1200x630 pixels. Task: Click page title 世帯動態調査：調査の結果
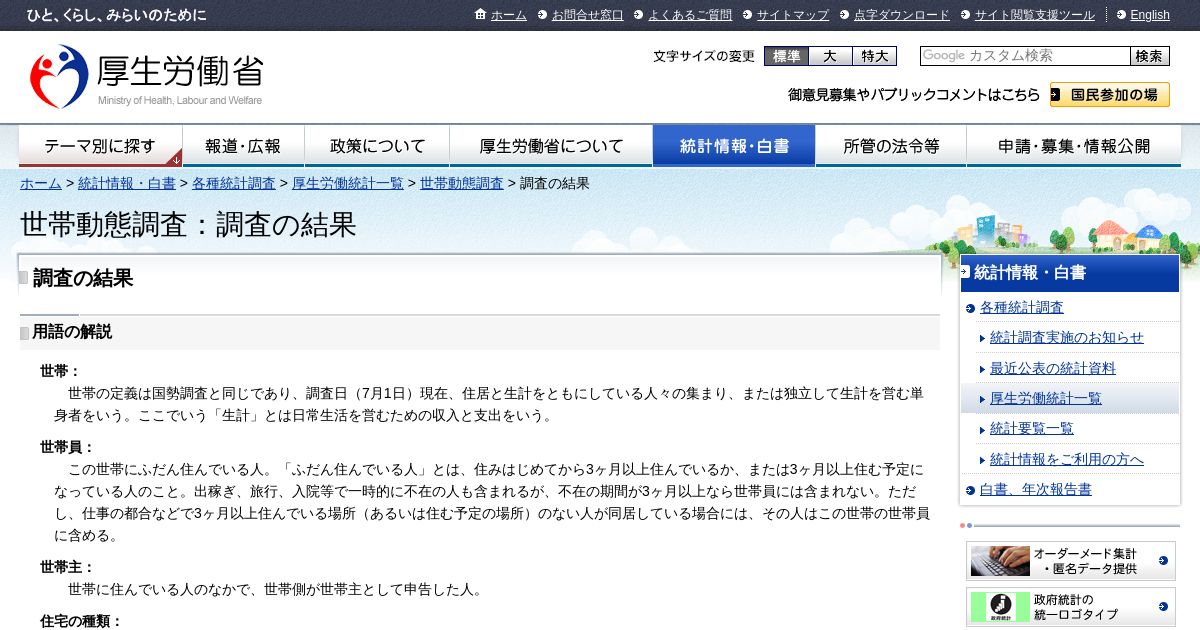click(x=188, y=224)
